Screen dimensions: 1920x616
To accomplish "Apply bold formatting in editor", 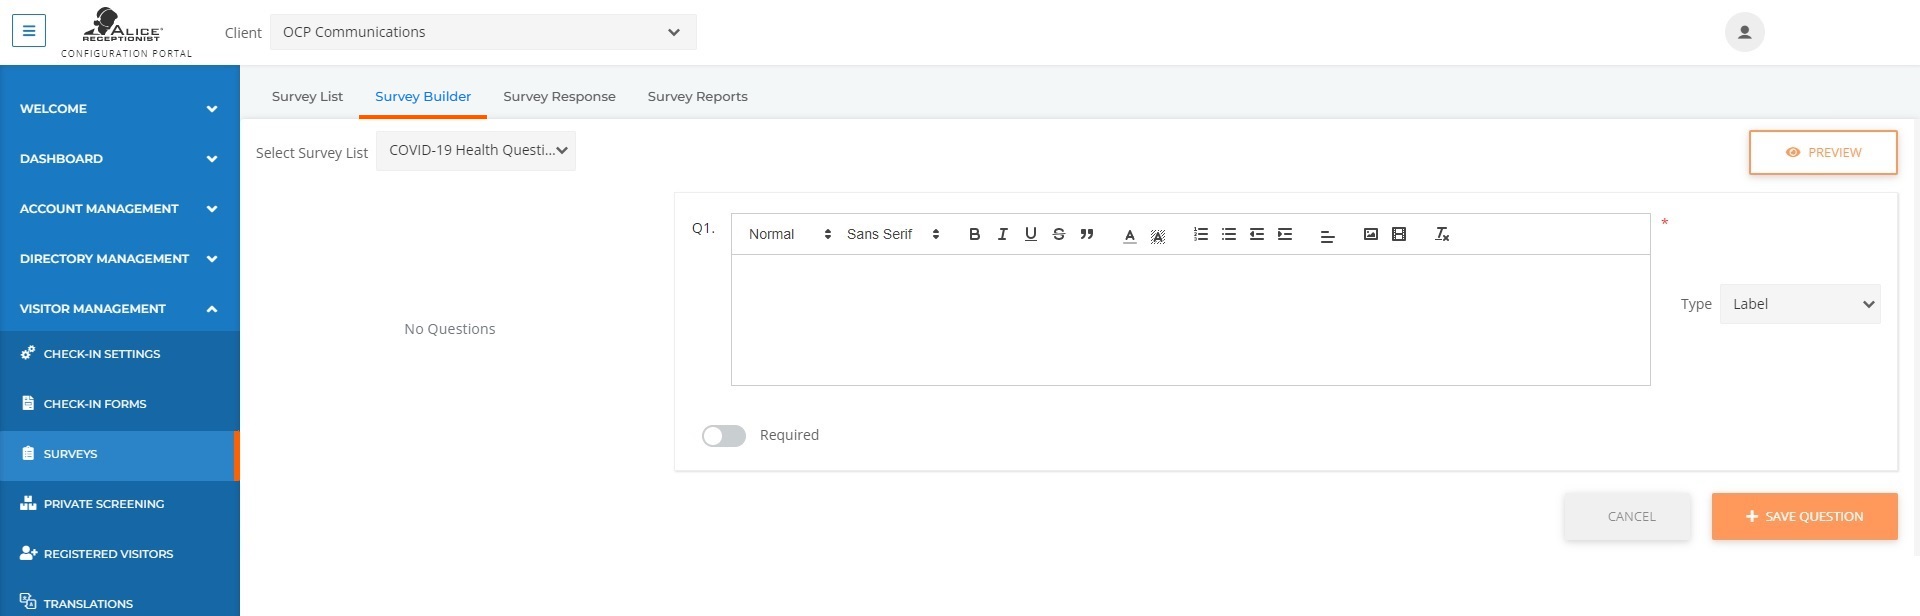I will 974,234.
